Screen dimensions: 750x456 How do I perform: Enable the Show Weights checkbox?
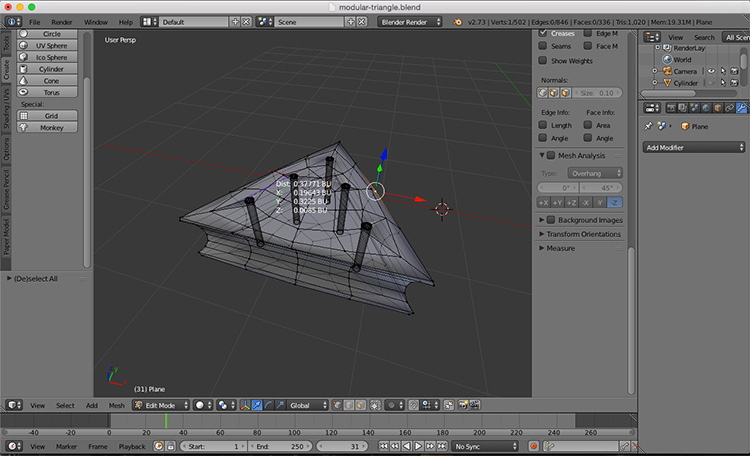[543, 61]
